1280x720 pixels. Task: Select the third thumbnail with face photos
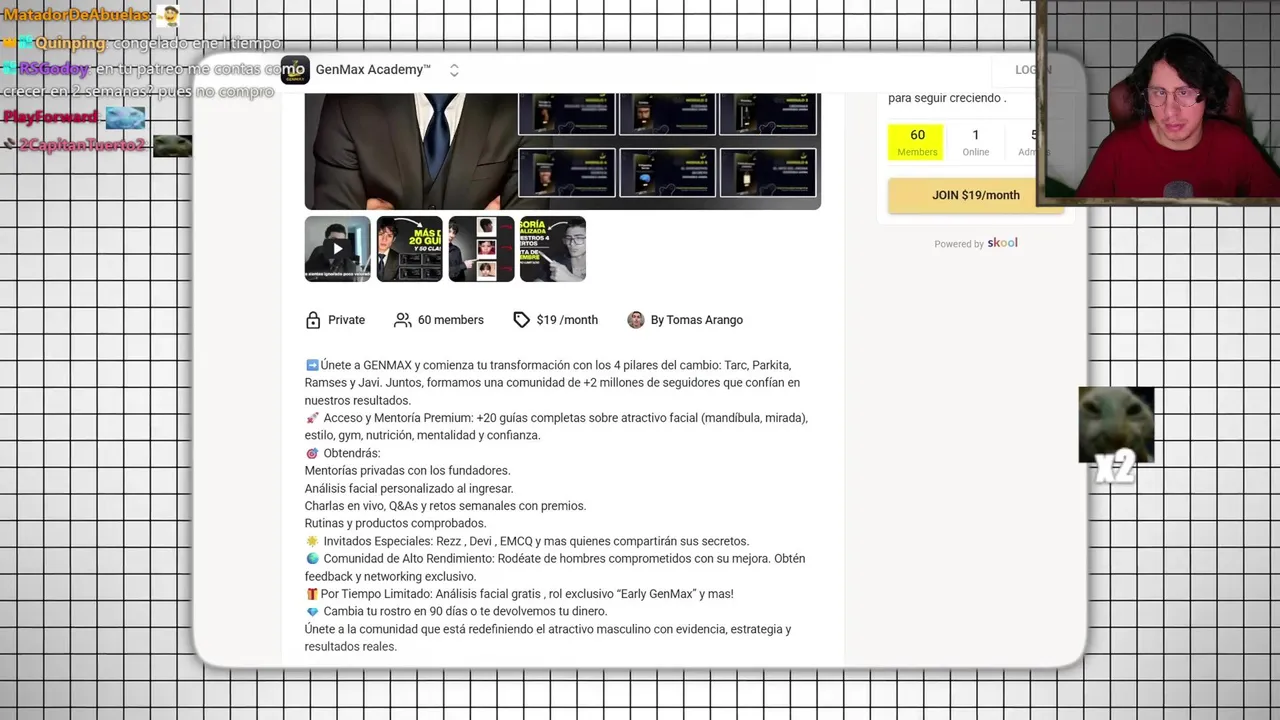[481, 249]
